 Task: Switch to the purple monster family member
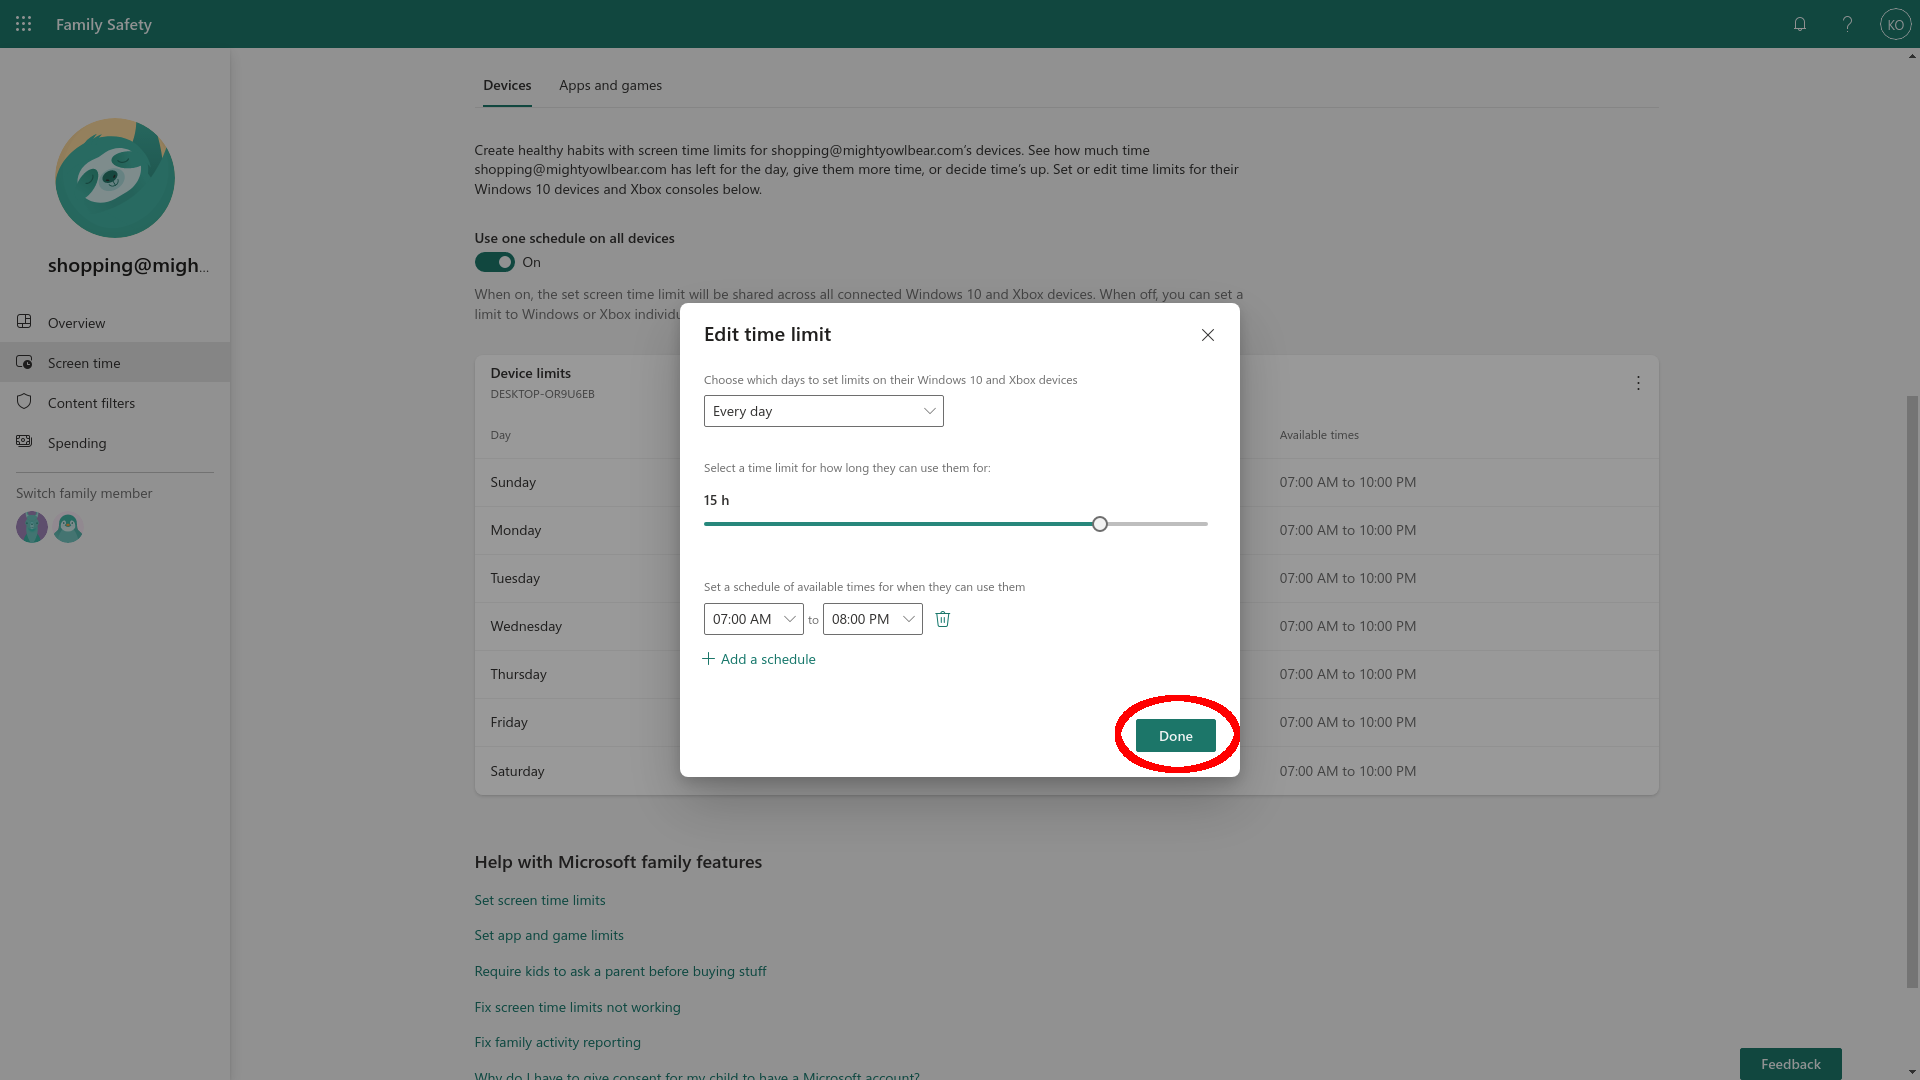click(x=32, y=527)
